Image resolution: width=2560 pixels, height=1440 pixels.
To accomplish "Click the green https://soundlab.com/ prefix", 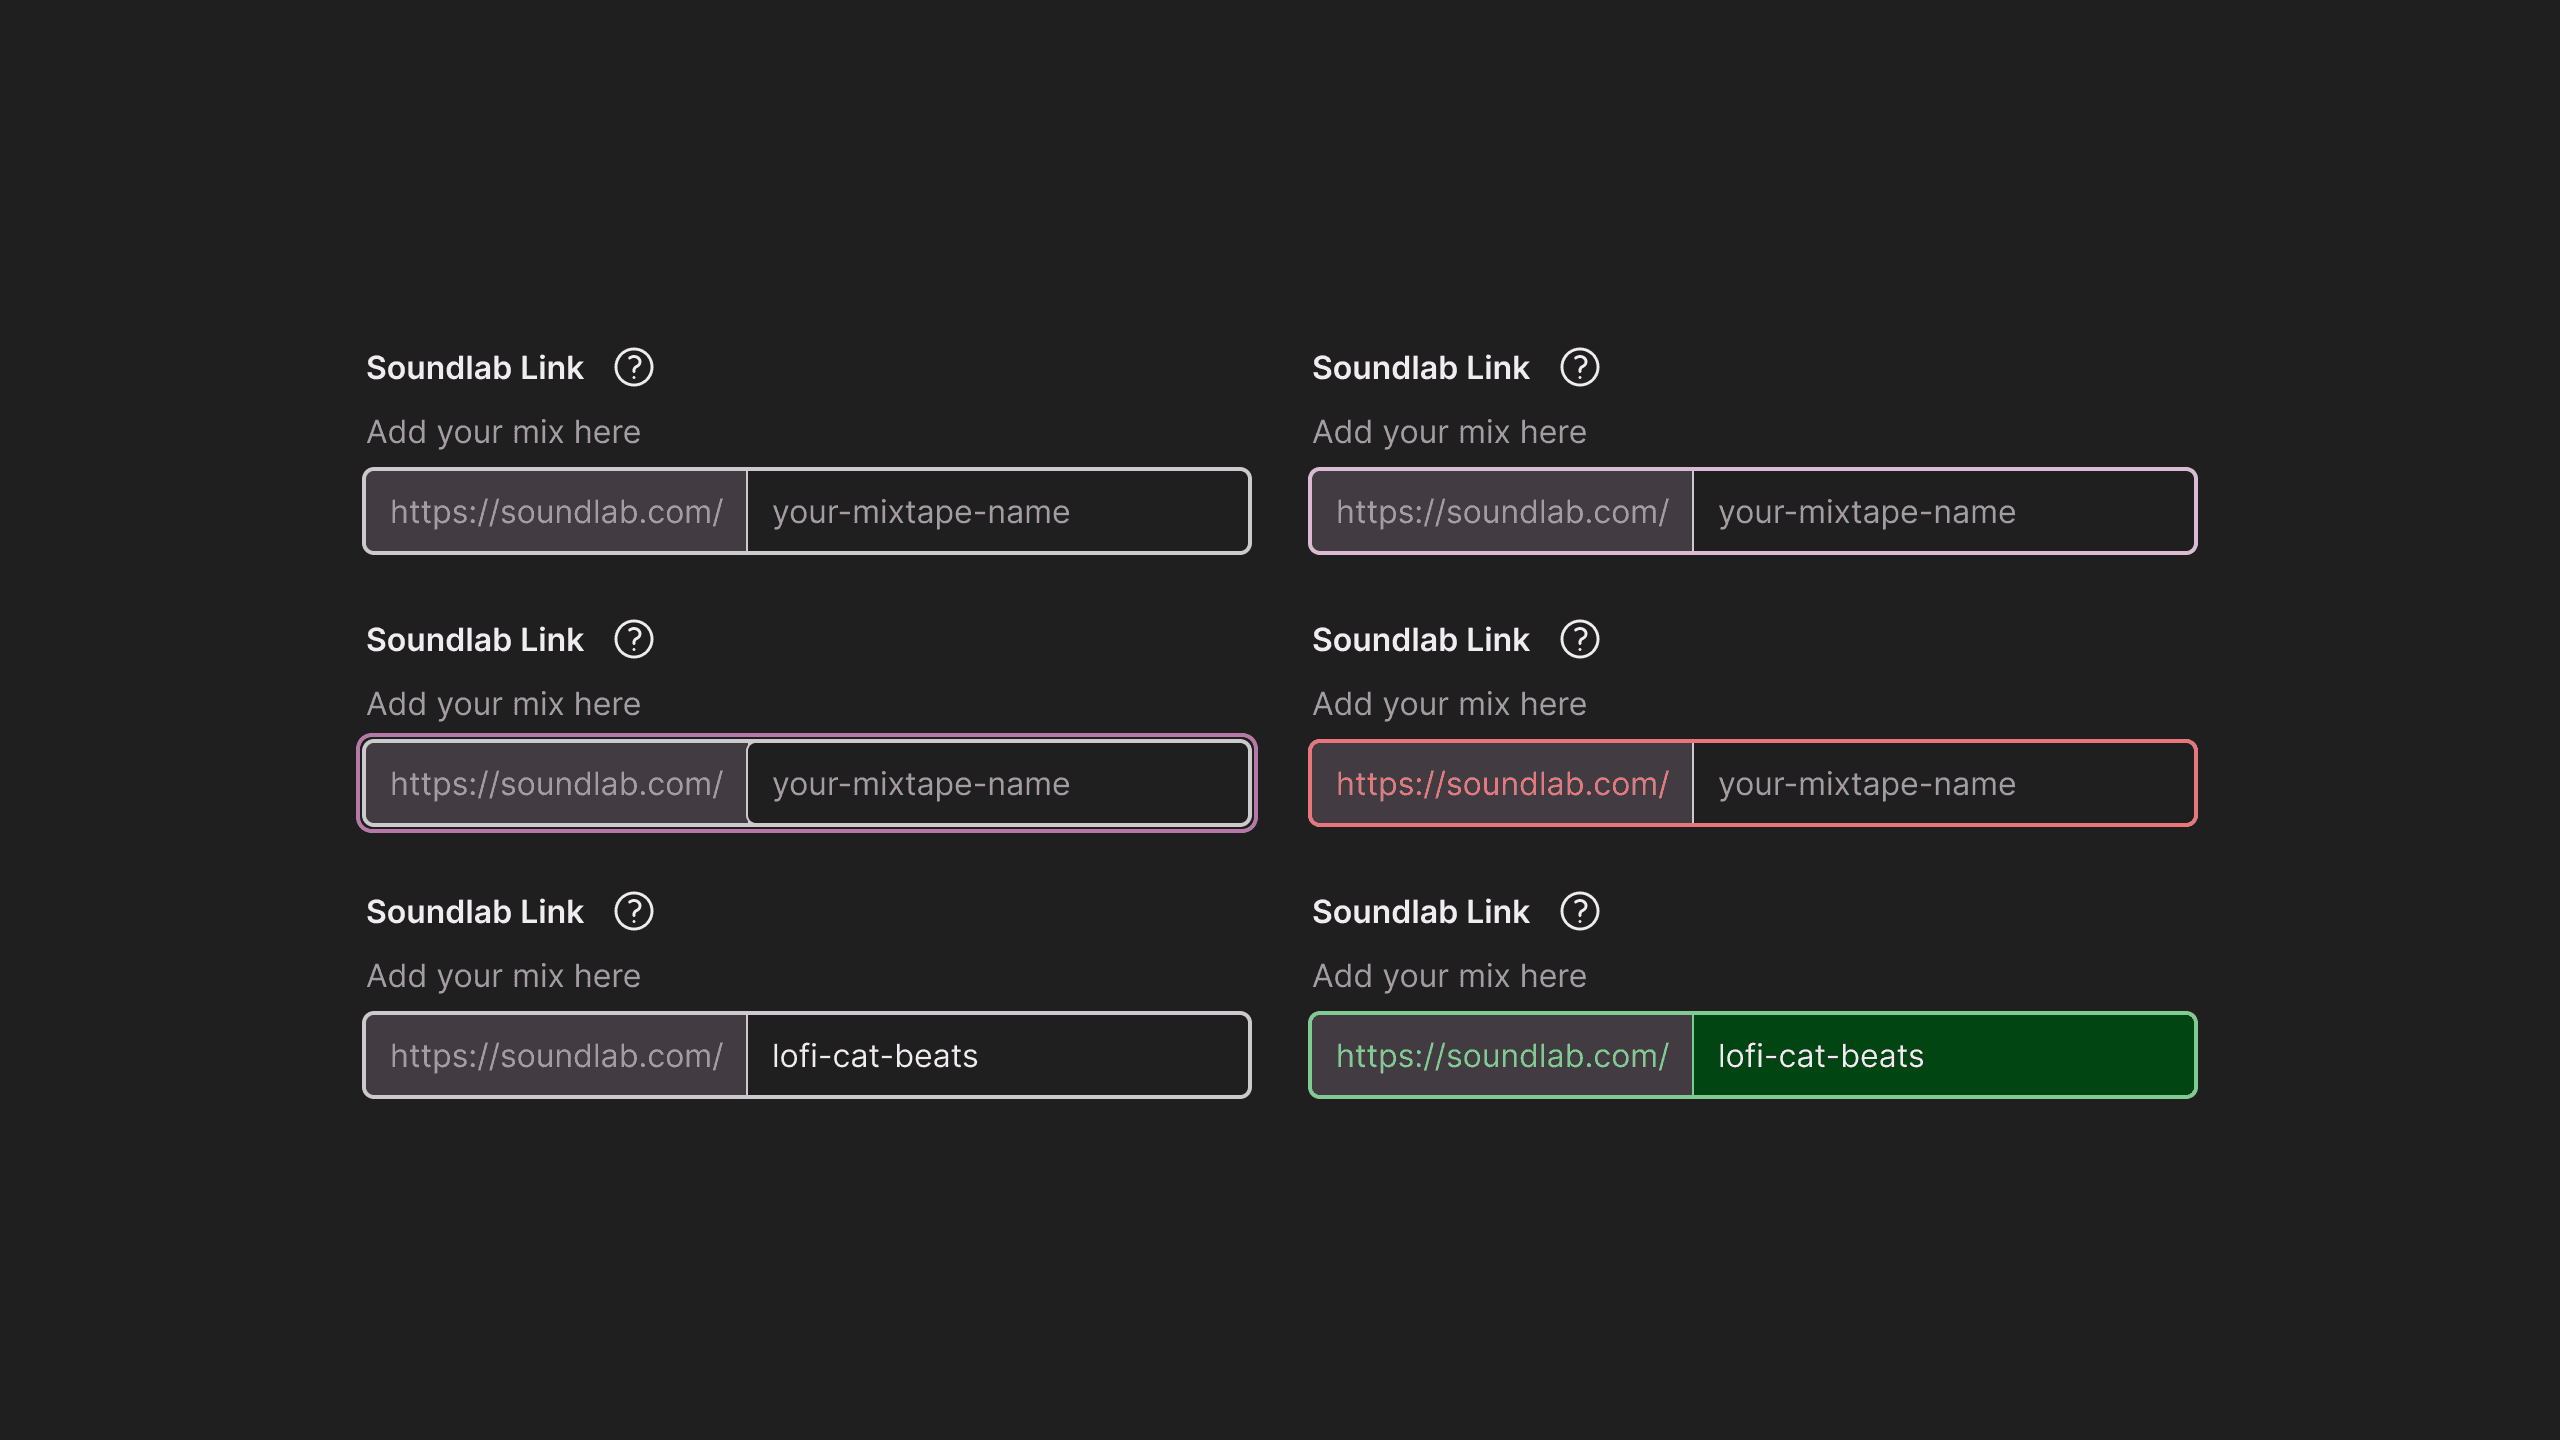I will point(1502,1056).
